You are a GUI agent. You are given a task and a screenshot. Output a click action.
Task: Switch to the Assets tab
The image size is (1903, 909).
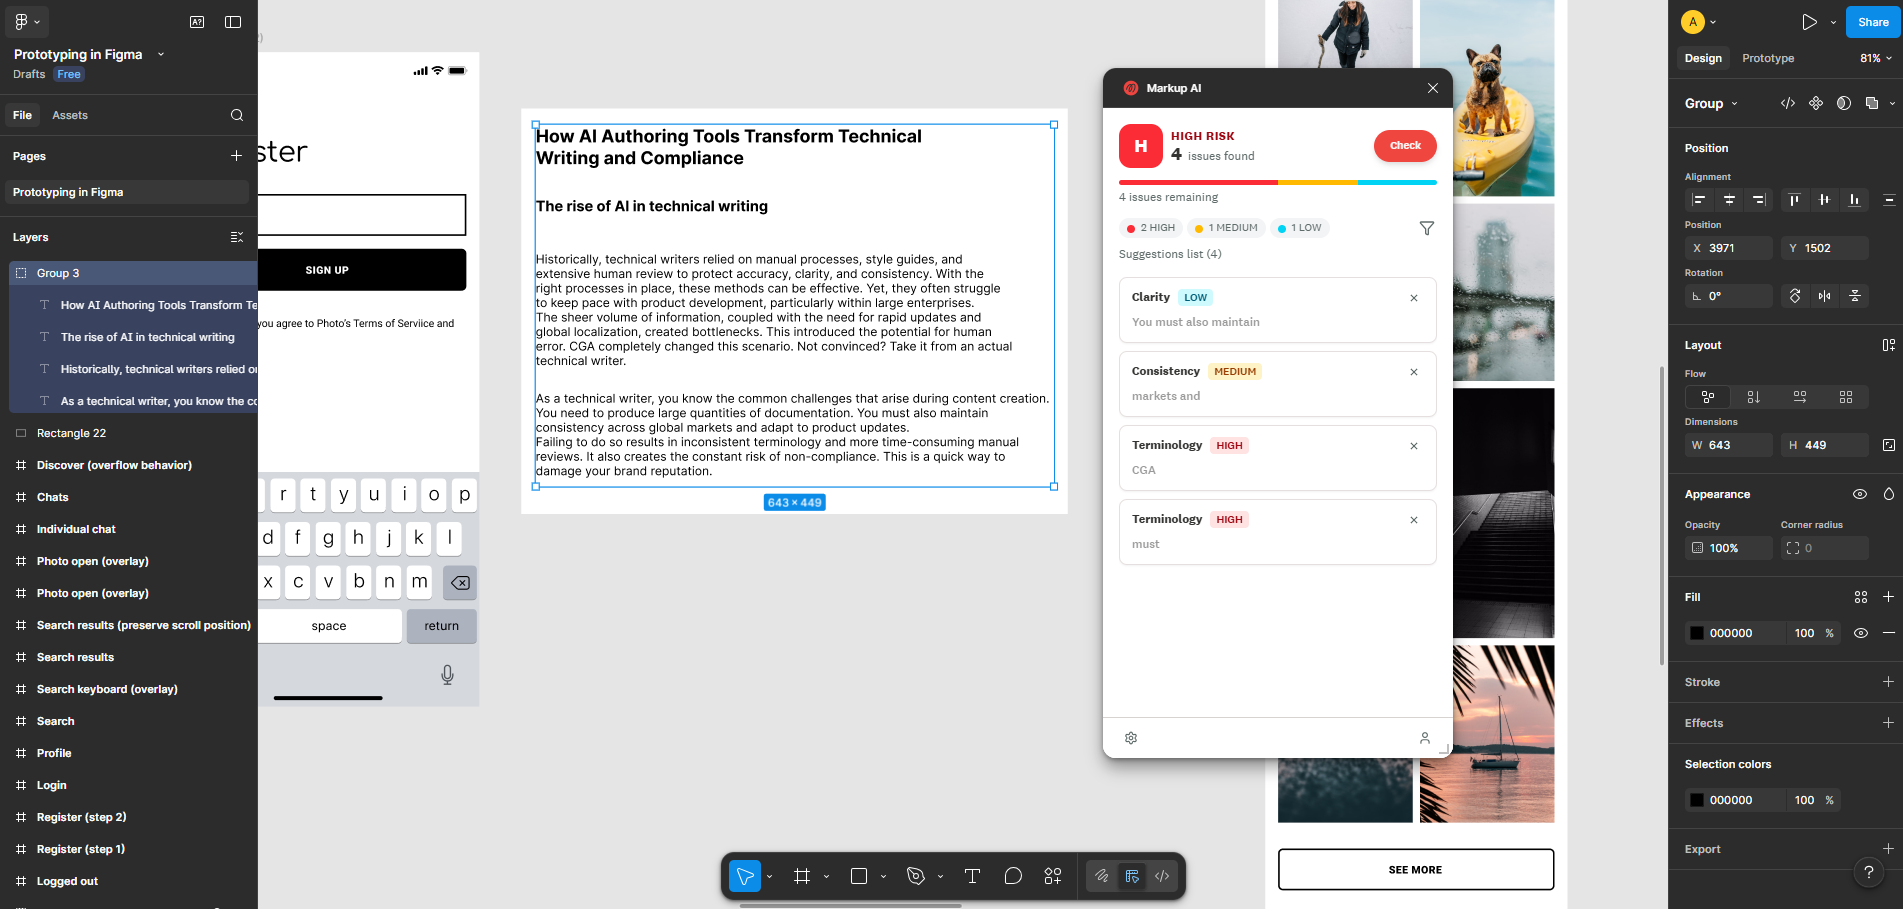[x=70, y=115]
